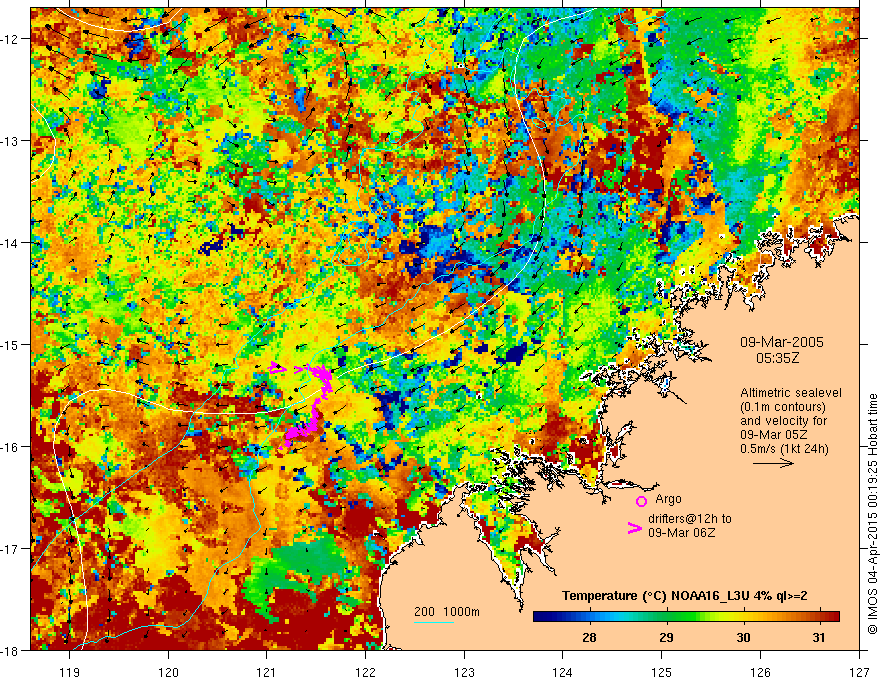Viewport: 880px width, 680px height.
Task: Click the cyan 200m bathymetry legend line
Action: coord(434,622)
